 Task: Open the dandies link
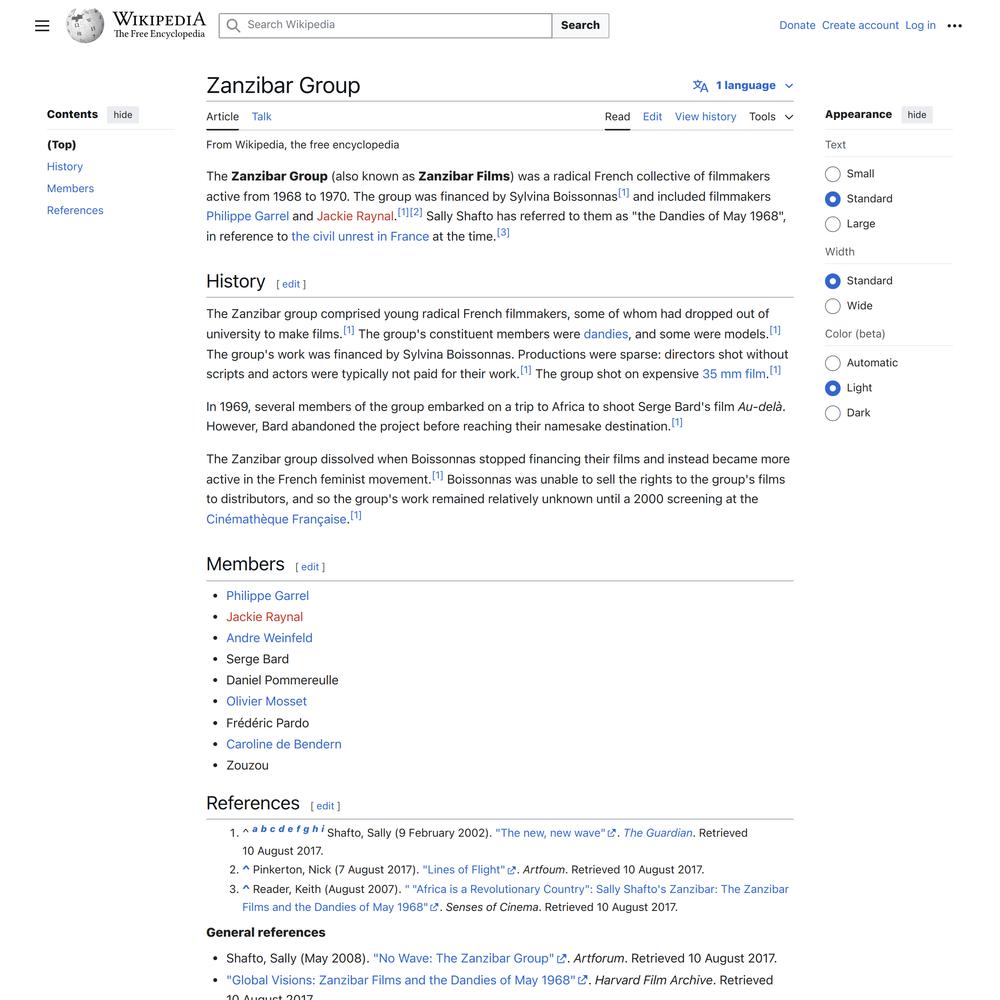[x=606, y=334]
